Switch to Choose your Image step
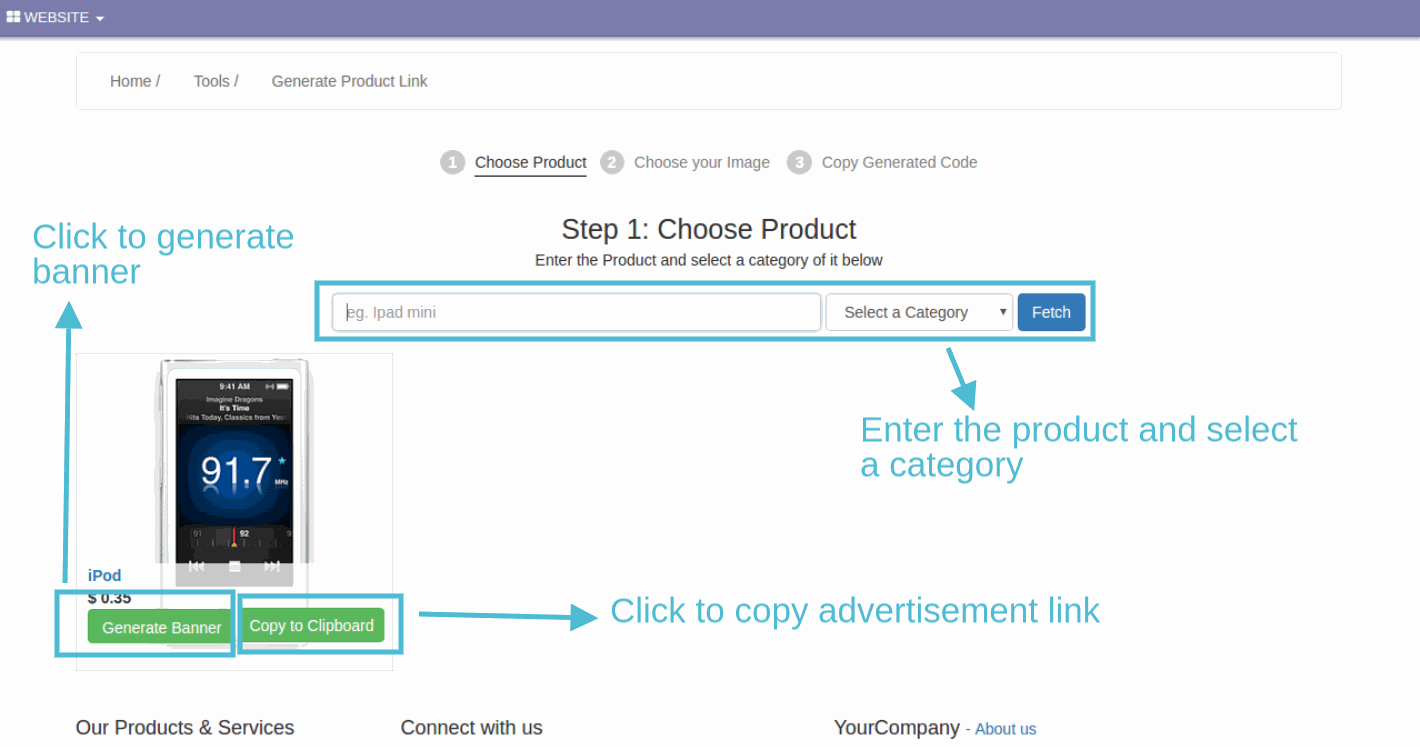 702,162
